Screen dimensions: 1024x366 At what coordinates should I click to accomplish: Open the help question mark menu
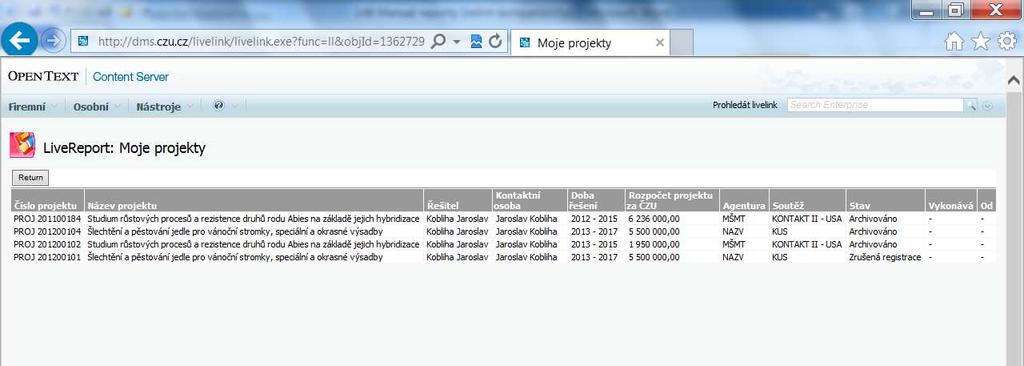(219, 105)
